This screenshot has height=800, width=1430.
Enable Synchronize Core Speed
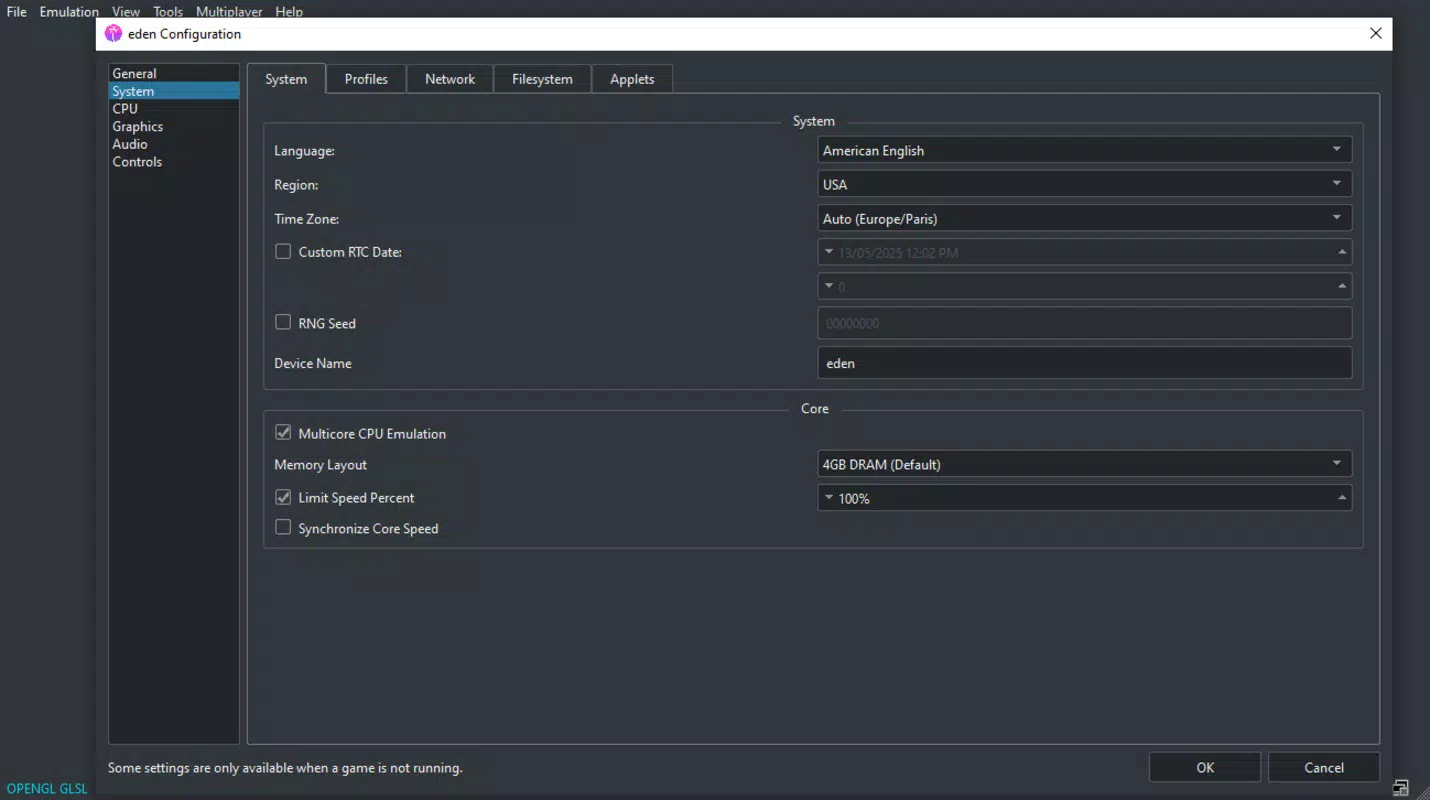[x=283, y=527]
